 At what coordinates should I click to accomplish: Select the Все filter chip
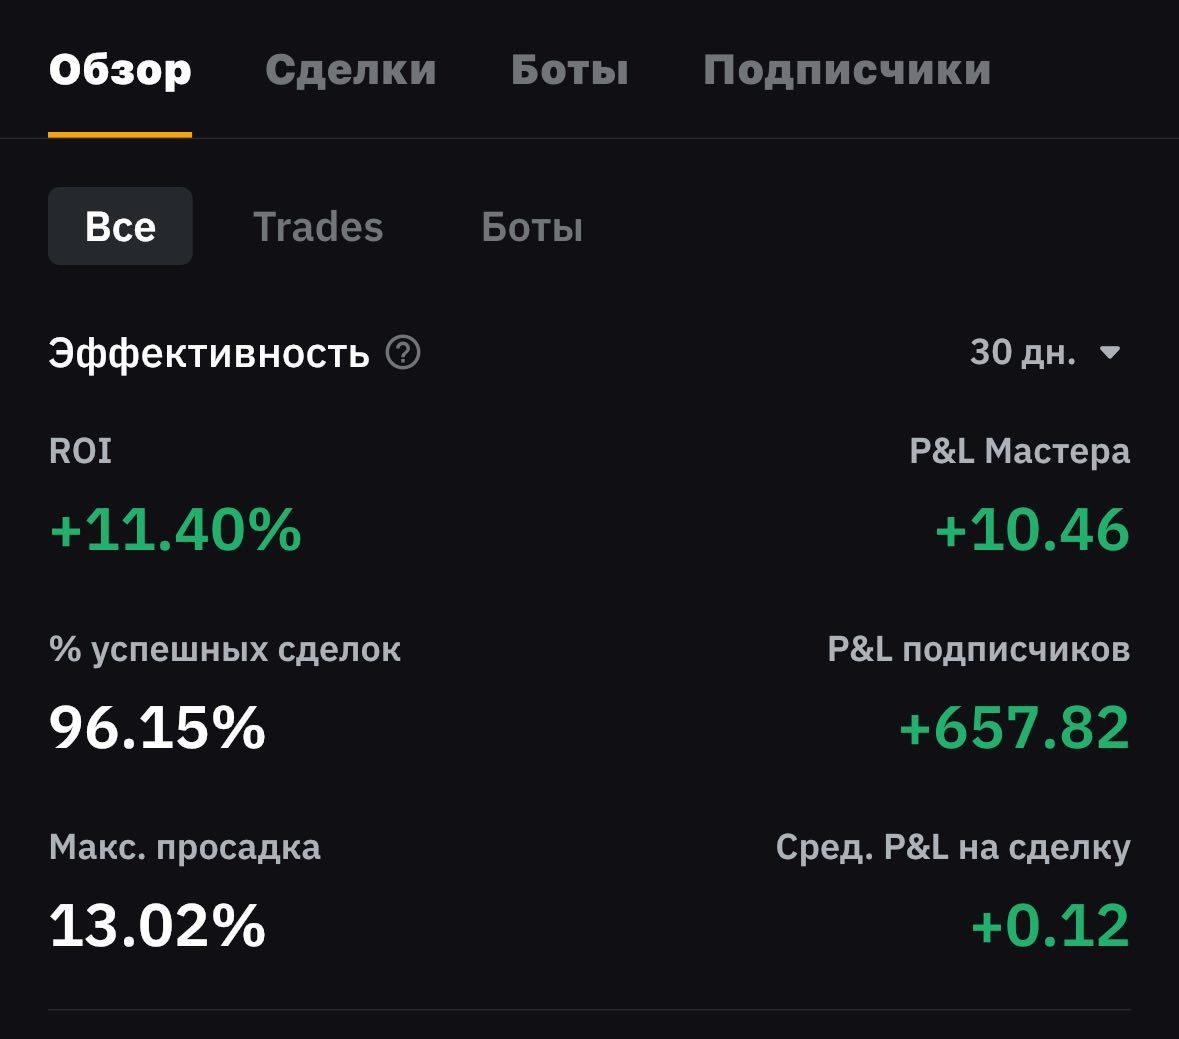pyautogui.click(x=120, y=226)
